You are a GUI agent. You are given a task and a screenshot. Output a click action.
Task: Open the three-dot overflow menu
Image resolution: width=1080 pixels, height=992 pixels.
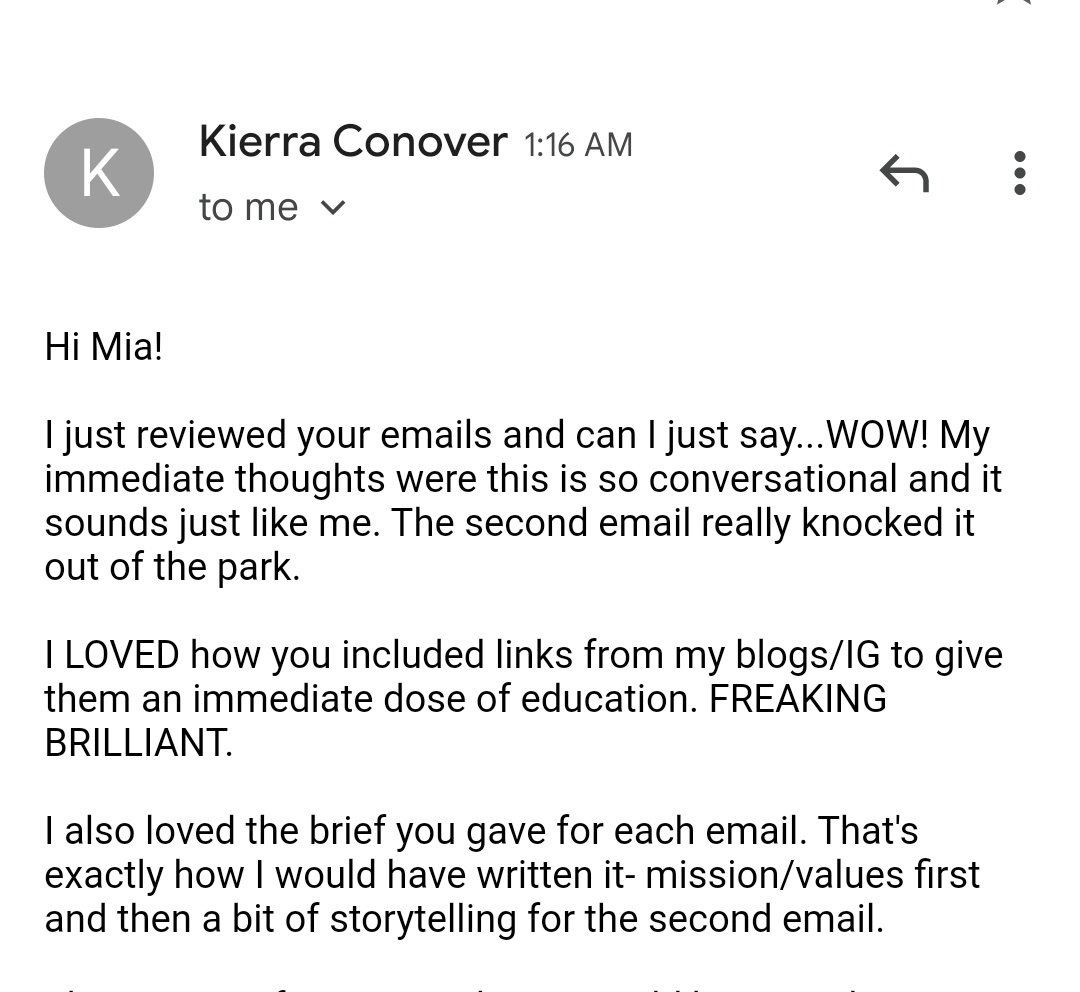tap(1020, 172)
